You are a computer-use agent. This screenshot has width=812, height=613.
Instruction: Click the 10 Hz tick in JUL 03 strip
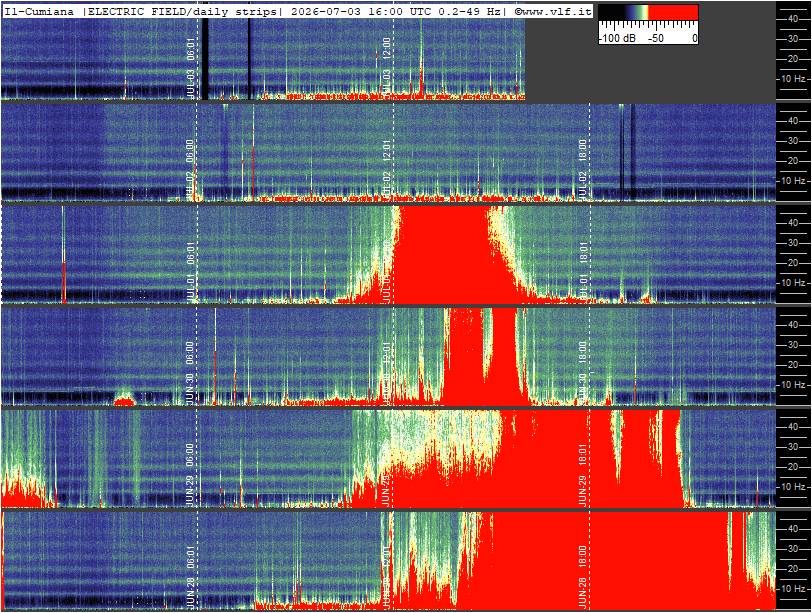[793, 79]
